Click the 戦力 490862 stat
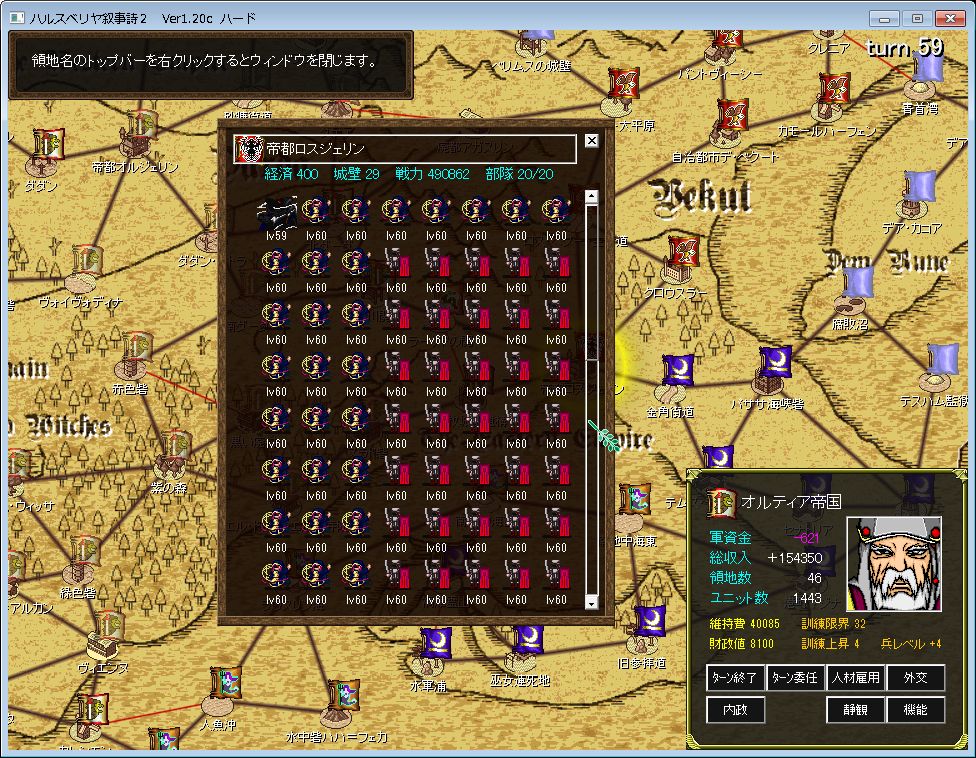This screenshot has width=976, height=758. (x=432, y=174)
